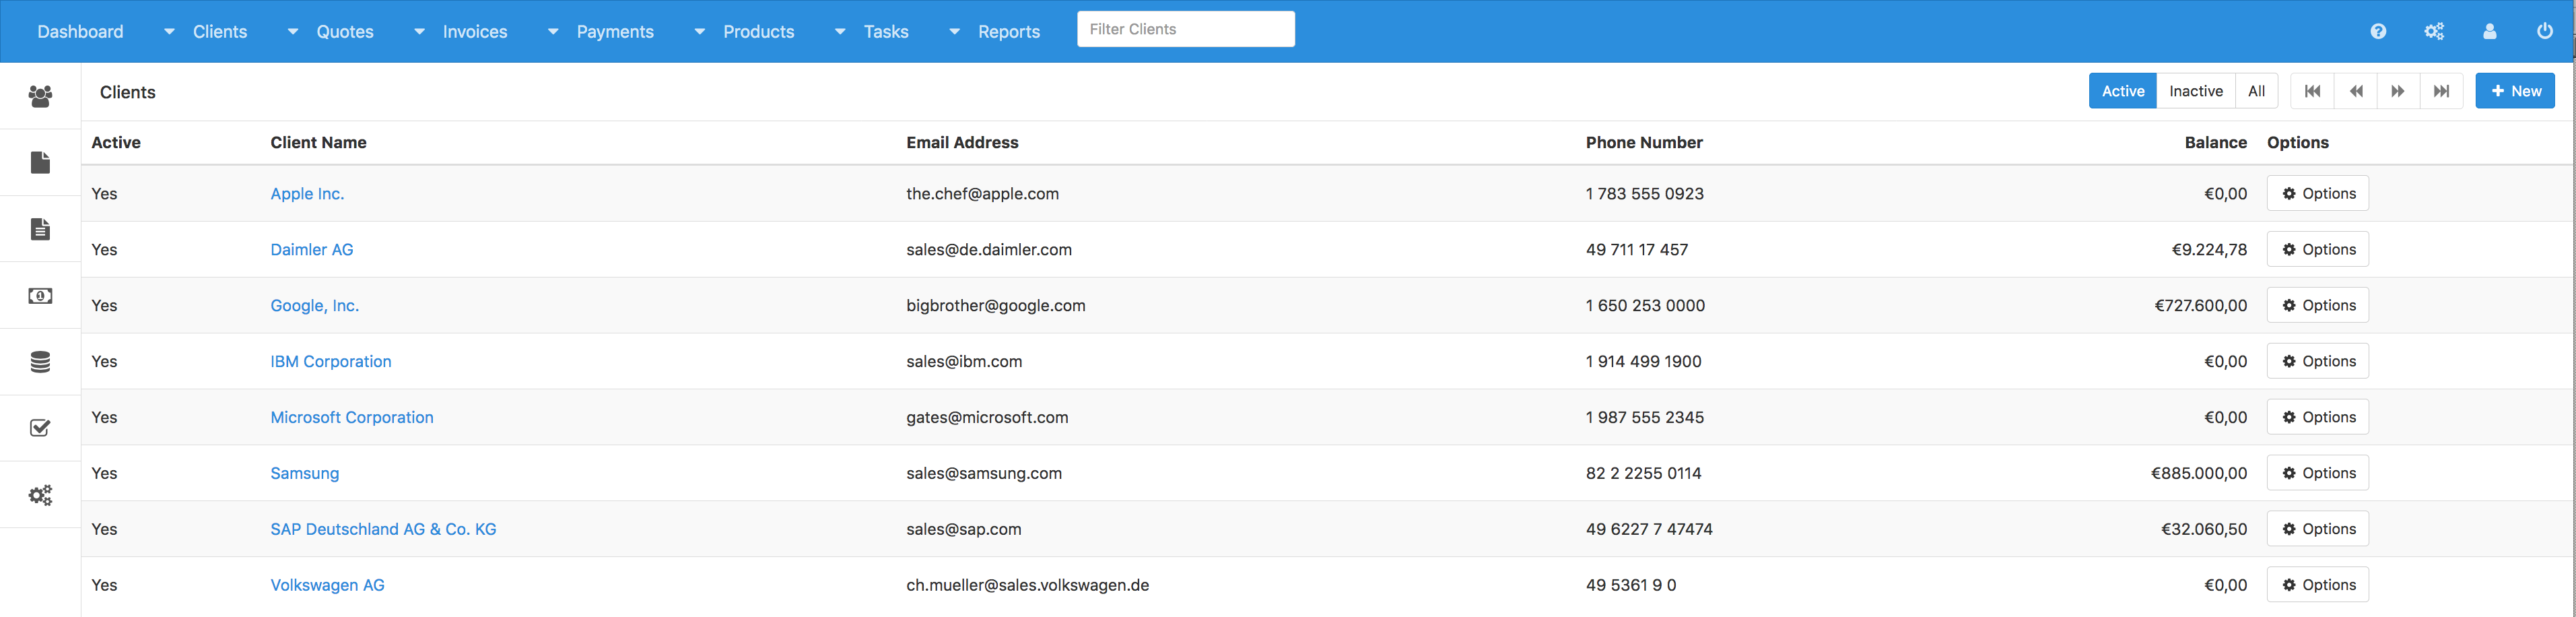Viewport: 2576px width, 617px height.
Task: Jump to last page of clients
Action: (2441, 91)
